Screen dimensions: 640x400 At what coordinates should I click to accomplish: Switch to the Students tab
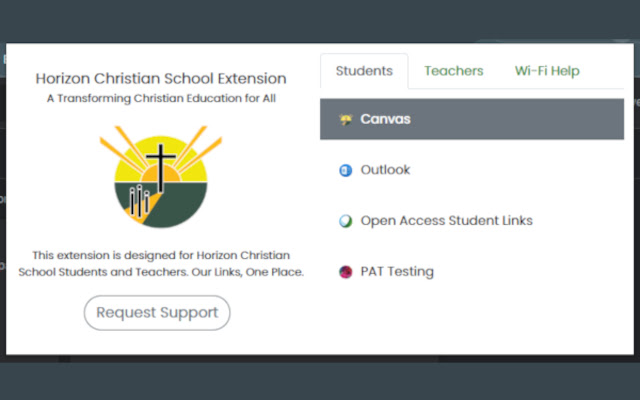pos(364,71)
